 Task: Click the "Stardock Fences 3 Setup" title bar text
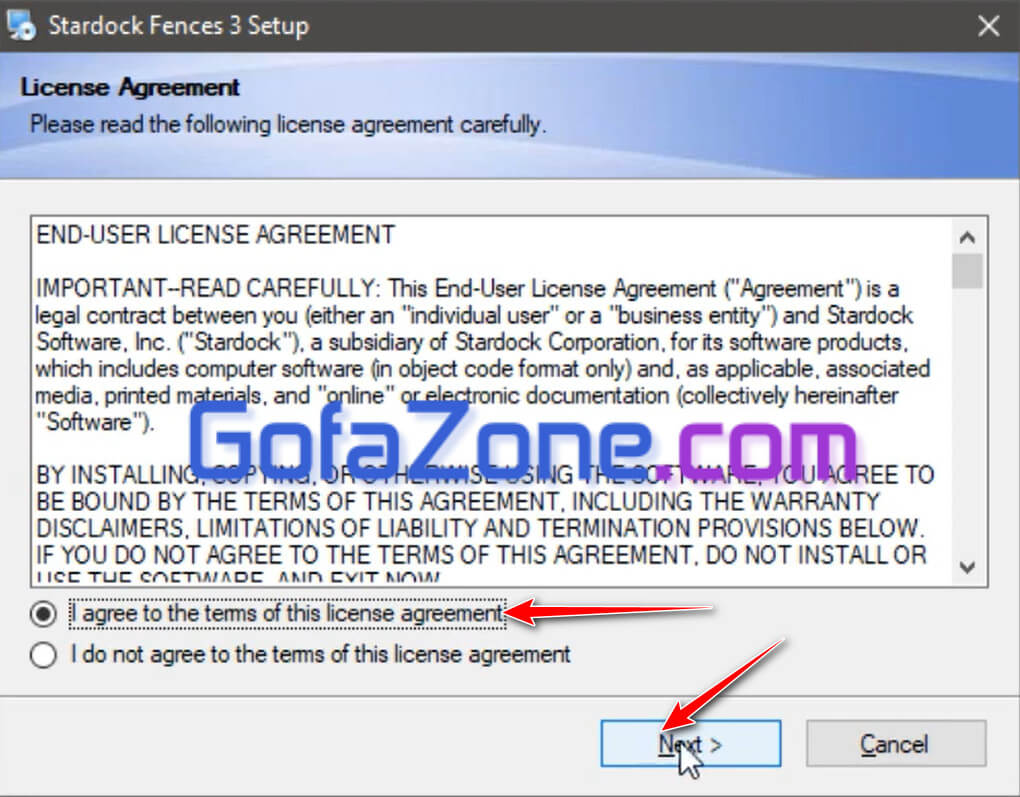pyautogui.click(x=178, y=26)
